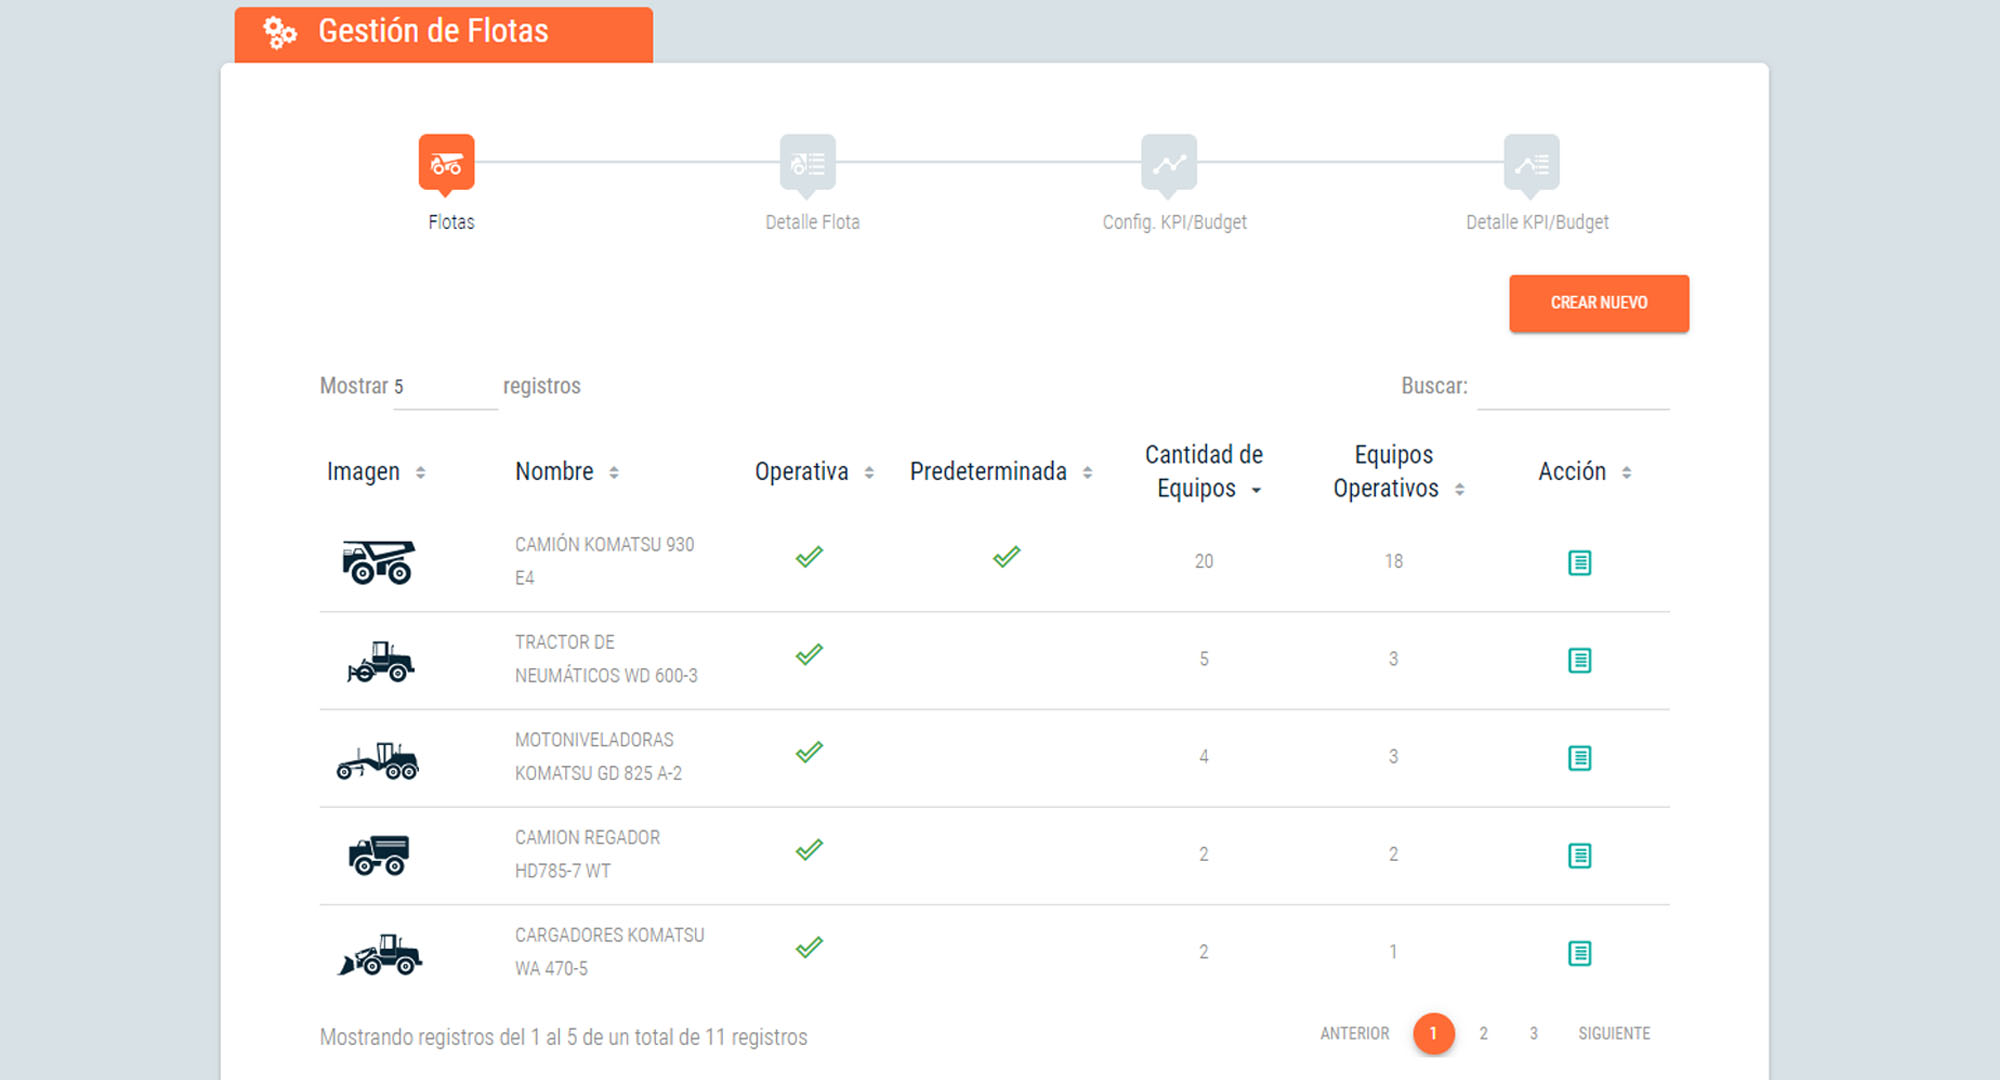
Task: Open details icon for Camión Komatsu 930 E4
Action: (1579, 563)
